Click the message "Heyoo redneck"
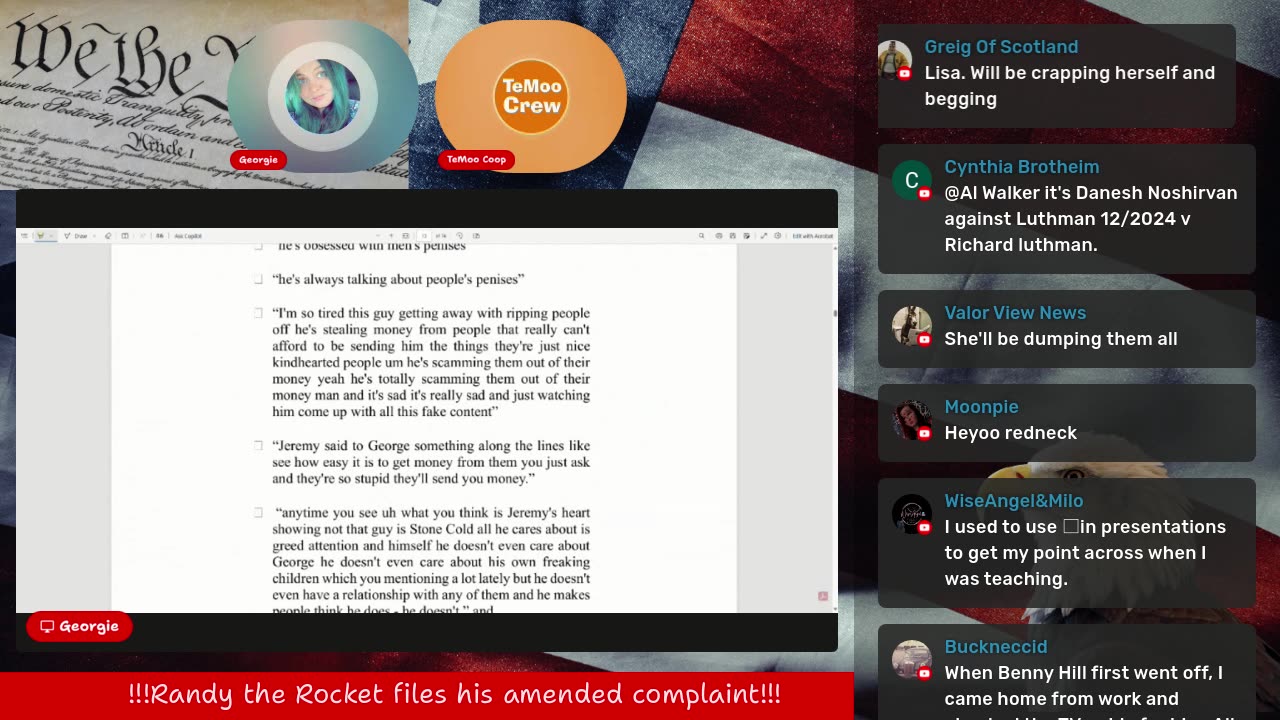Screen dimensions: 1280x720 1010,433
